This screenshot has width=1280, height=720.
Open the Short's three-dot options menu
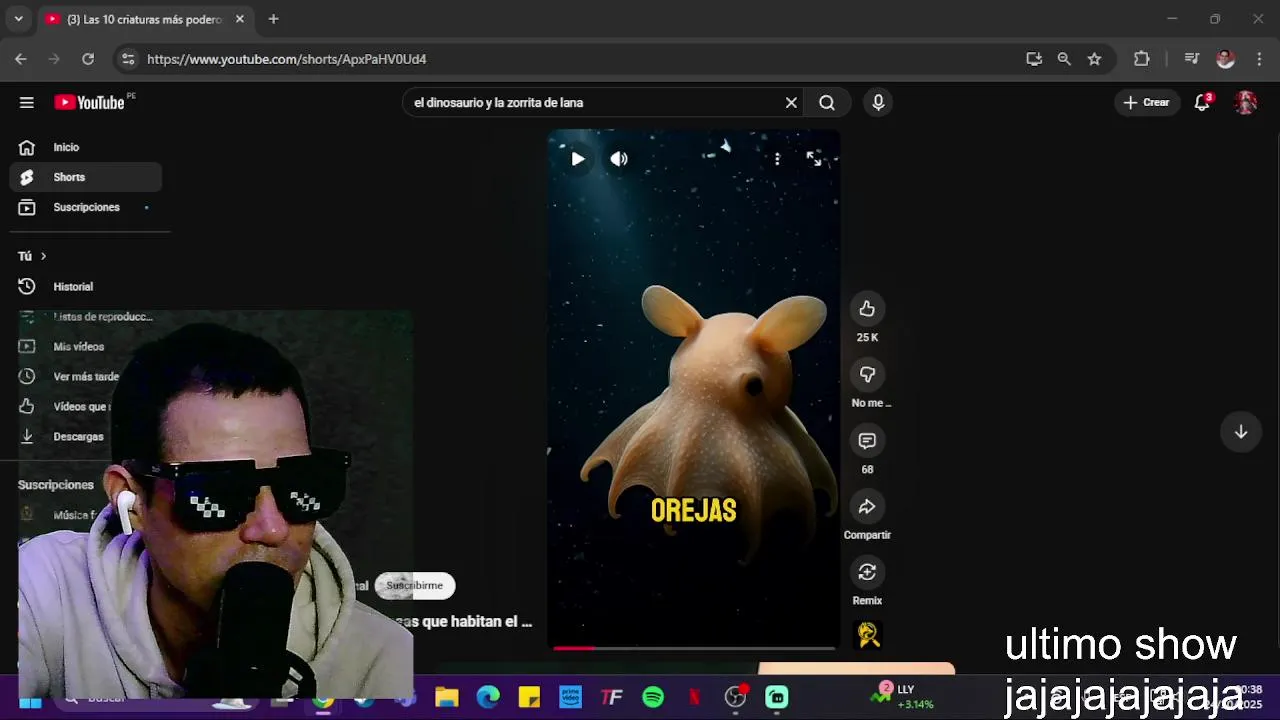[x=777, y=159]
